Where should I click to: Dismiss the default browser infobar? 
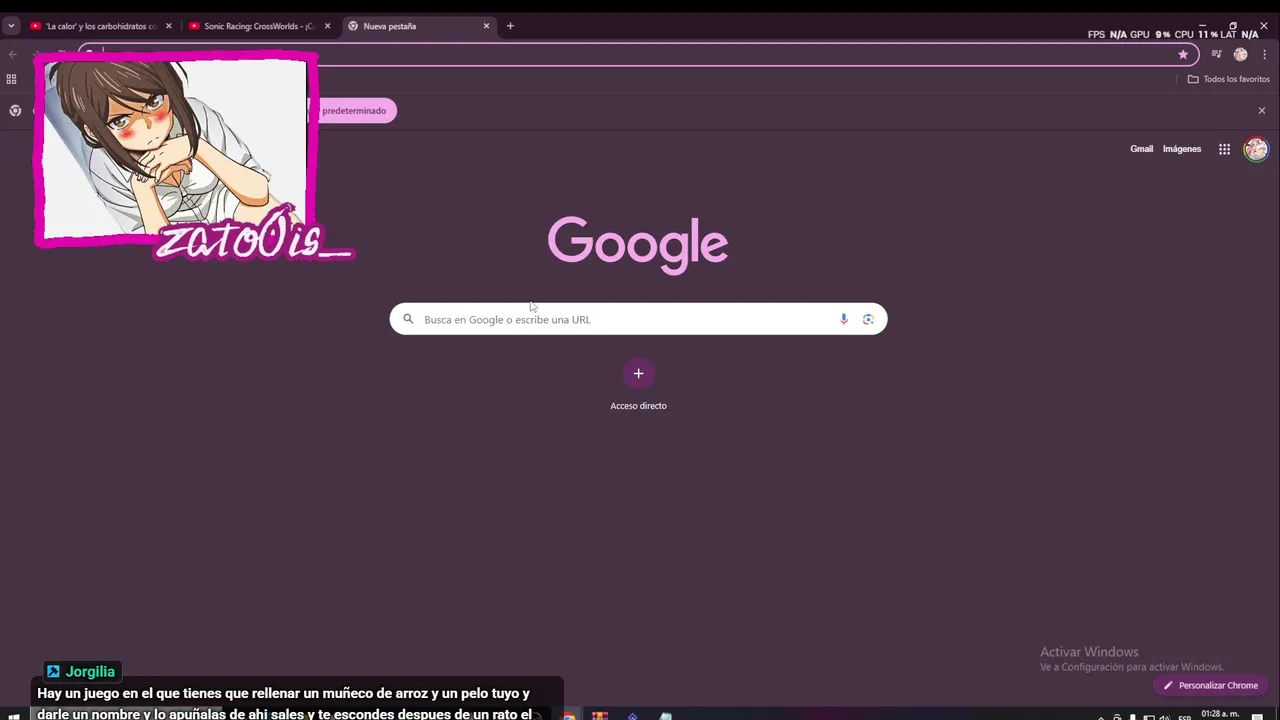click(1262, 111)
